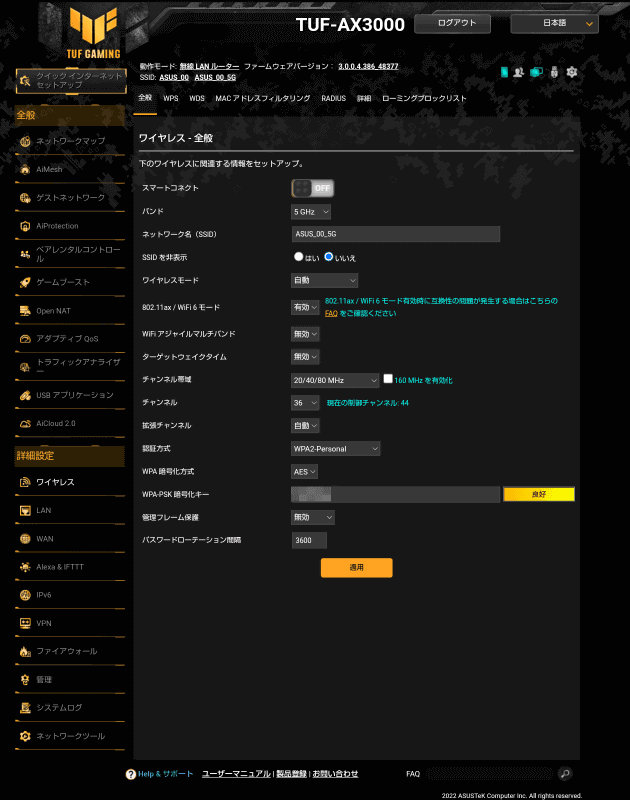Switch to the WPS tab
Image resolution: width=630 pixels, height=800 pixels.
point(171,98)
